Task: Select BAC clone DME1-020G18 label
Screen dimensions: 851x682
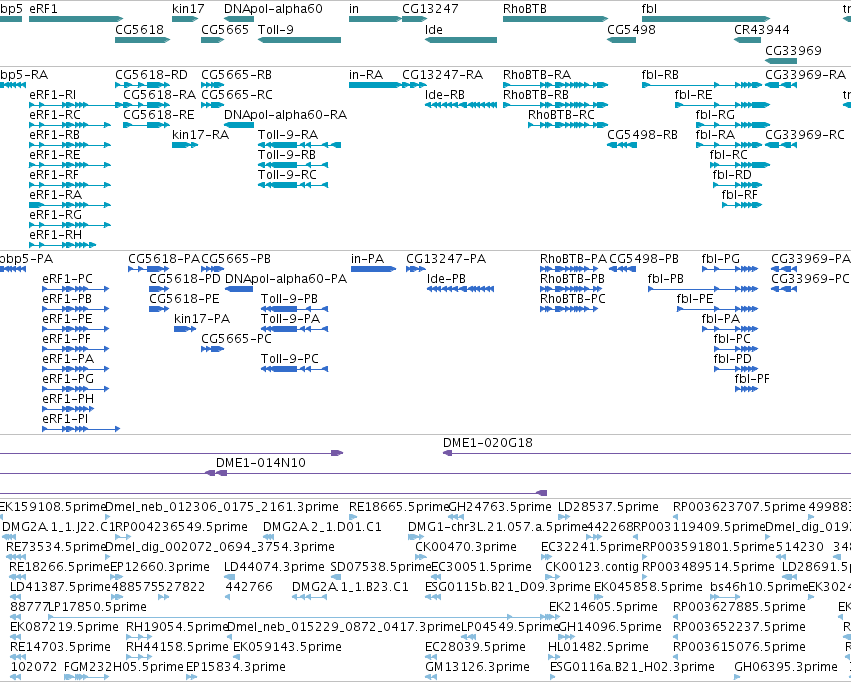Action: pyautogui.click(x=487, y=442)
